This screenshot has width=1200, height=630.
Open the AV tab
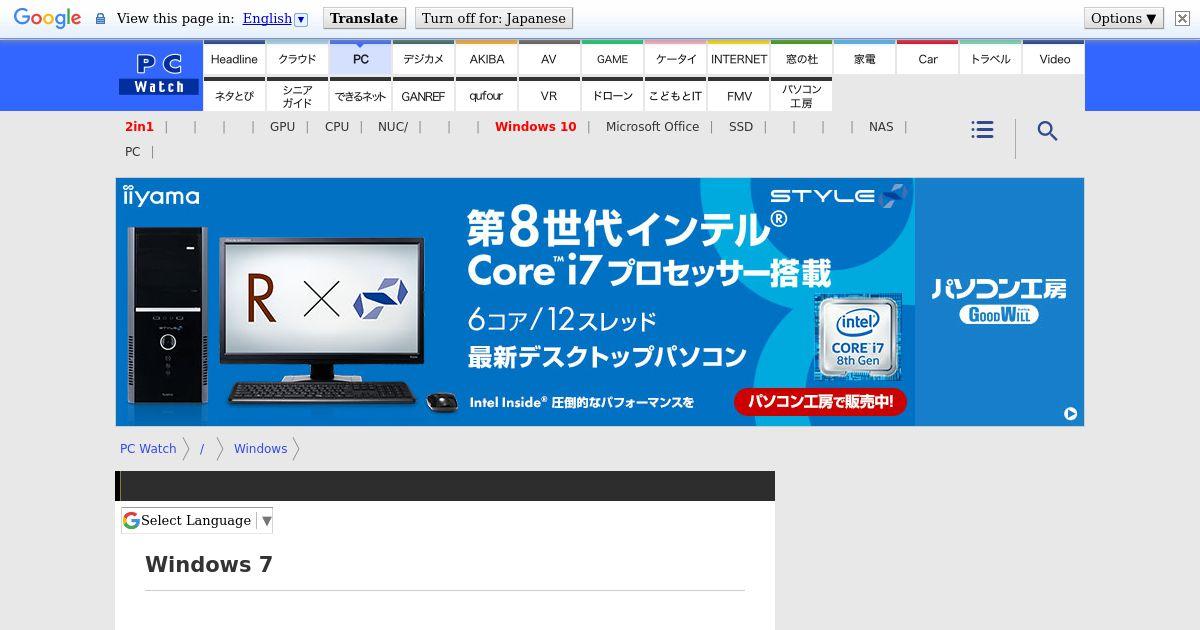click(549, 59)
